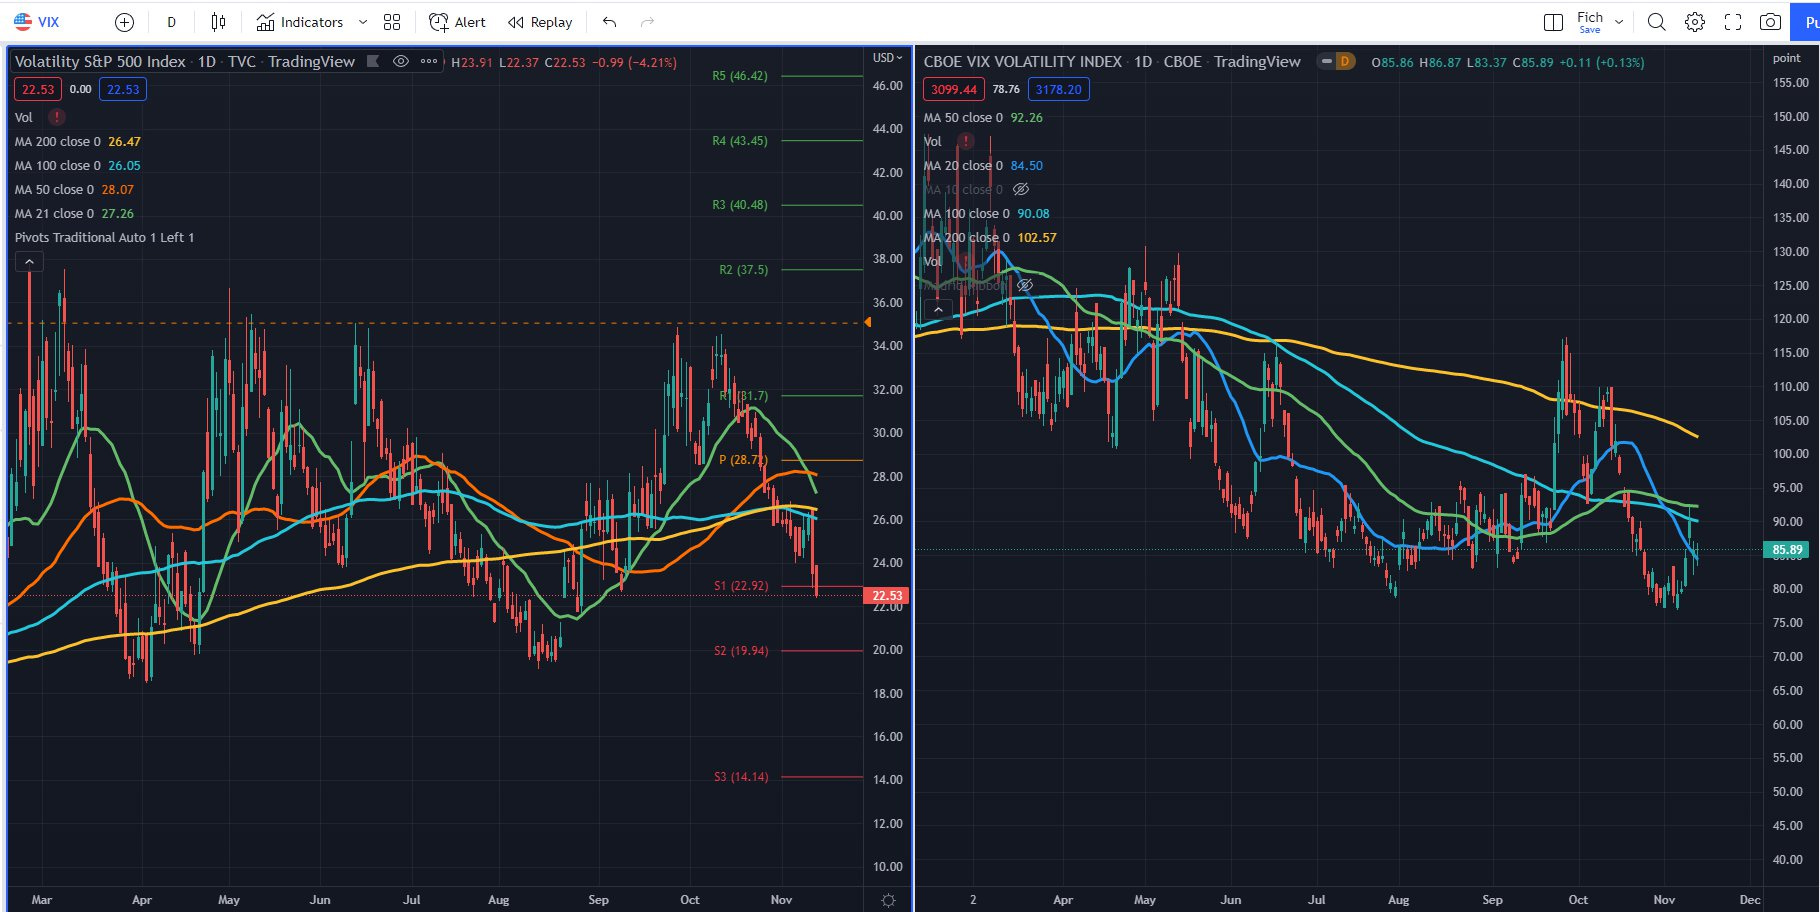Image resolution: width=1820 pixels, height=912 pixels.
Task: Open left chart time axis settings gear
Action: click(888, 900)
